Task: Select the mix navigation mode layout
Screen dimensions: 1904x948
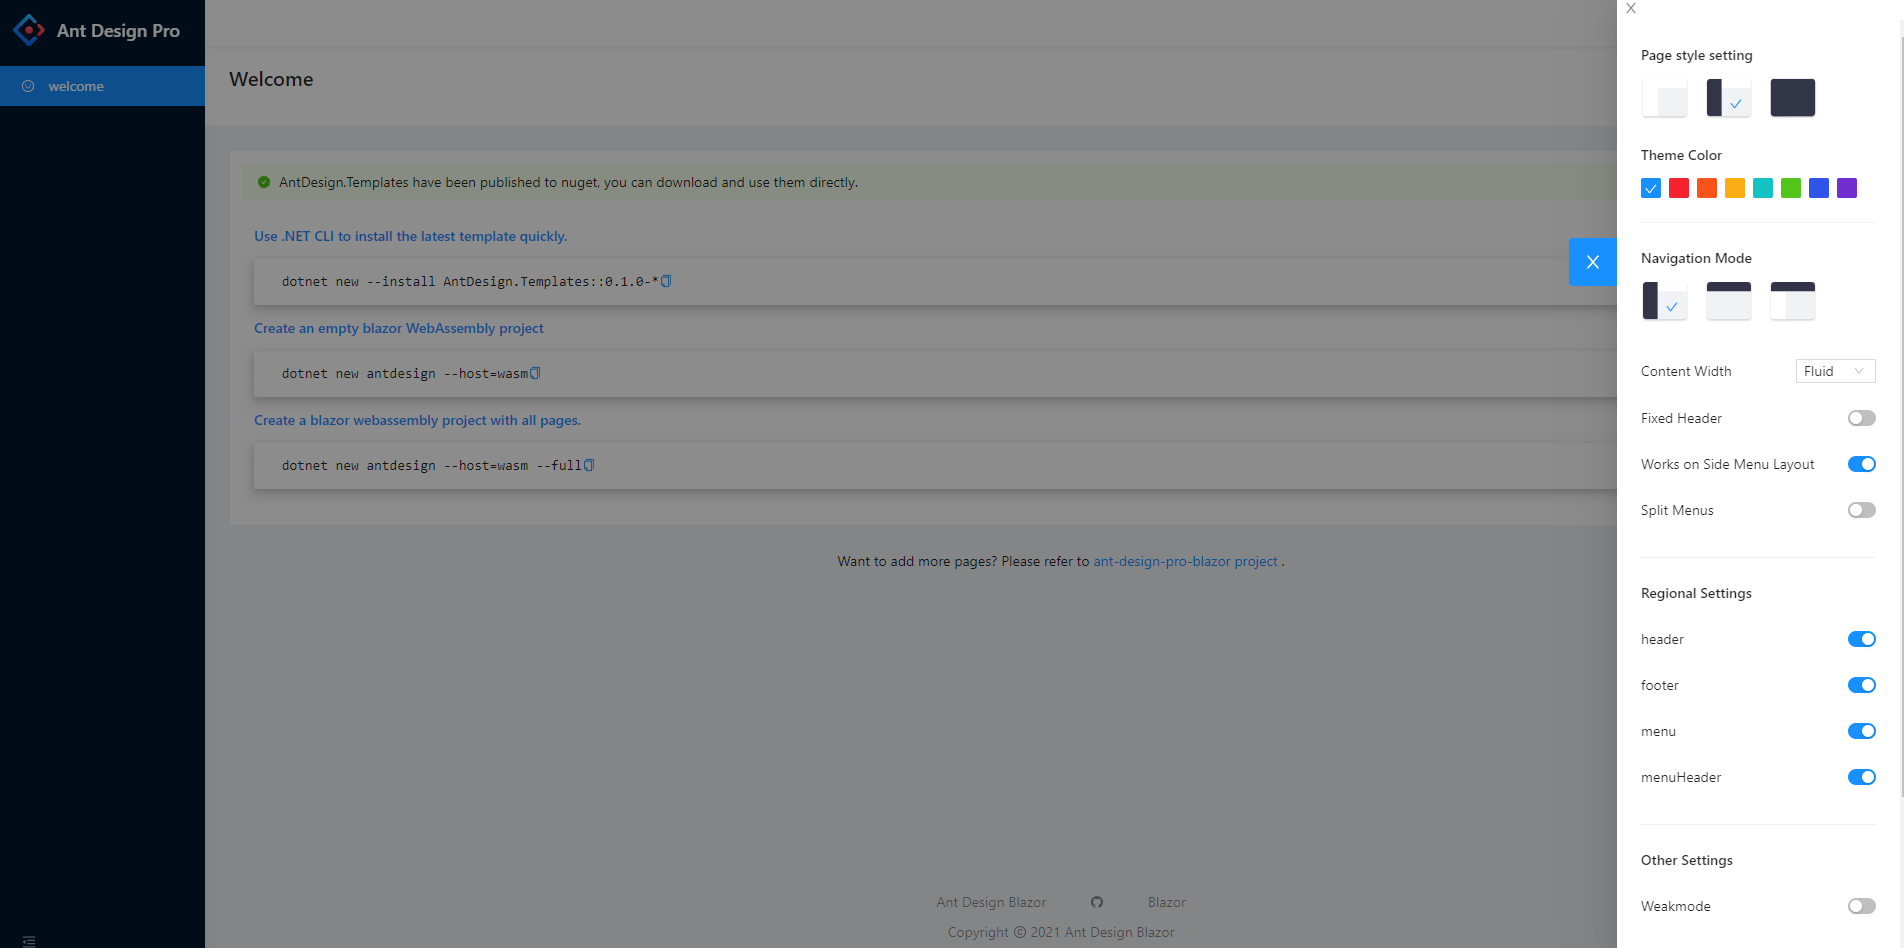Action: click(x=1791, y=300)
